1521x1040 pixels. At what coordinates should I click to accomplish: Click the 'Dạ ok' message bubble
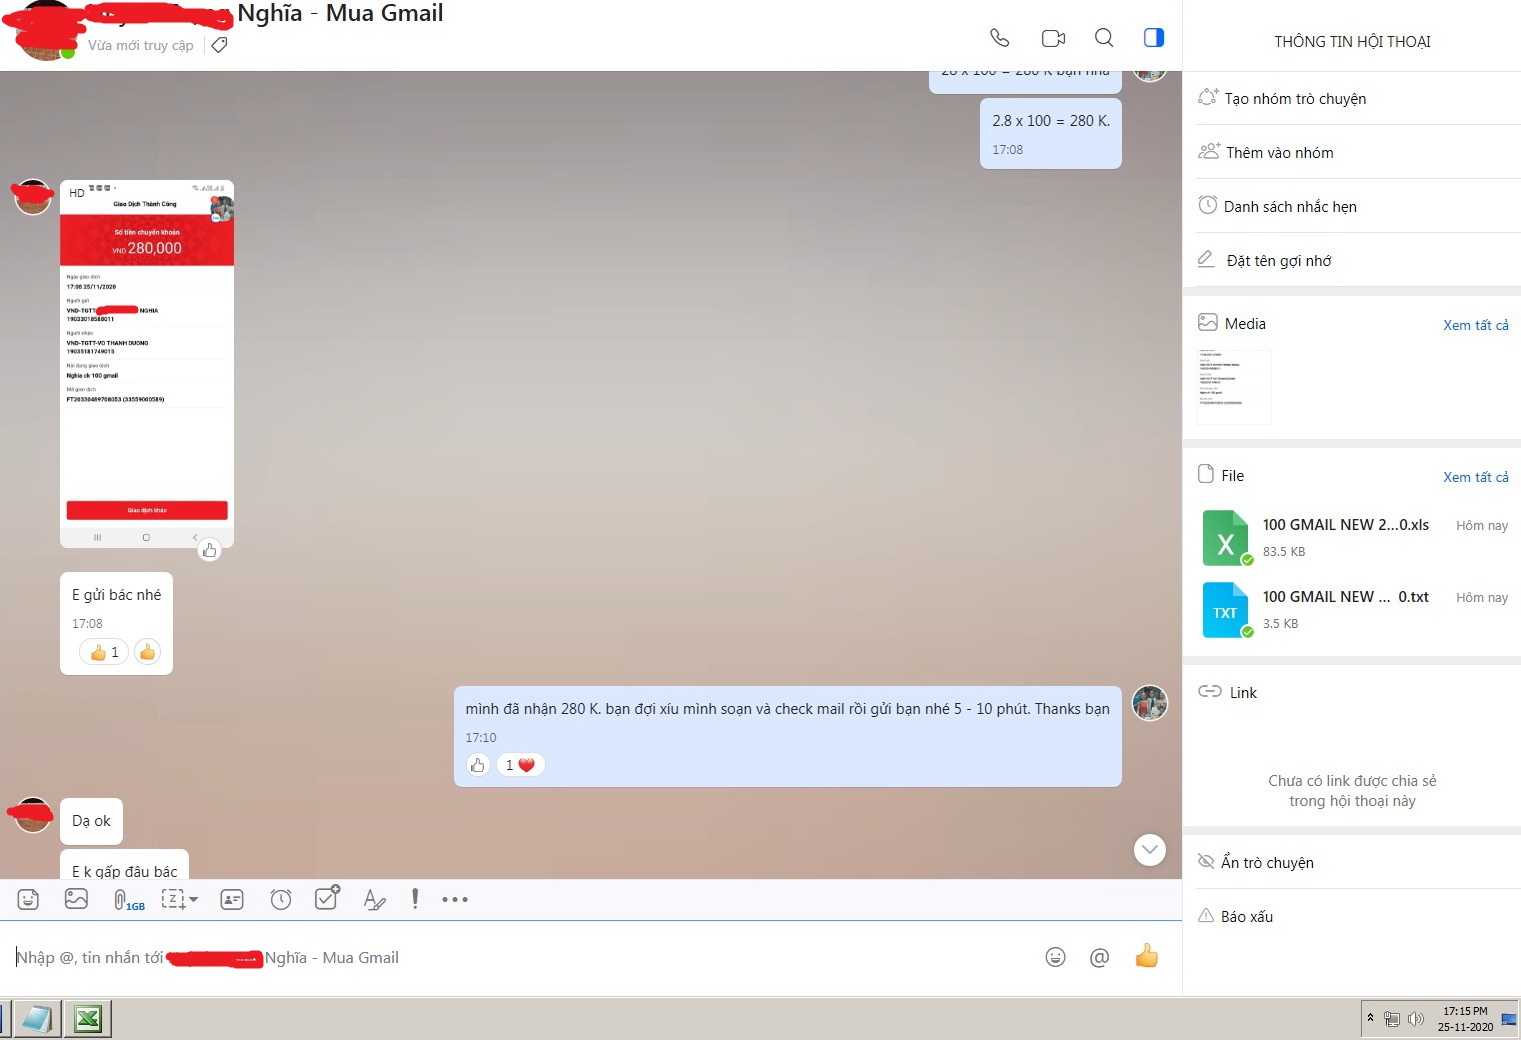(91, 821)
